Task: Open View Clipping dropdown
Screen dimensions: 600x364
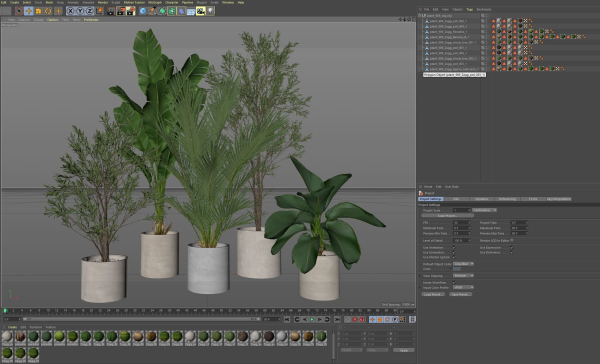Action: pos(463,276)
